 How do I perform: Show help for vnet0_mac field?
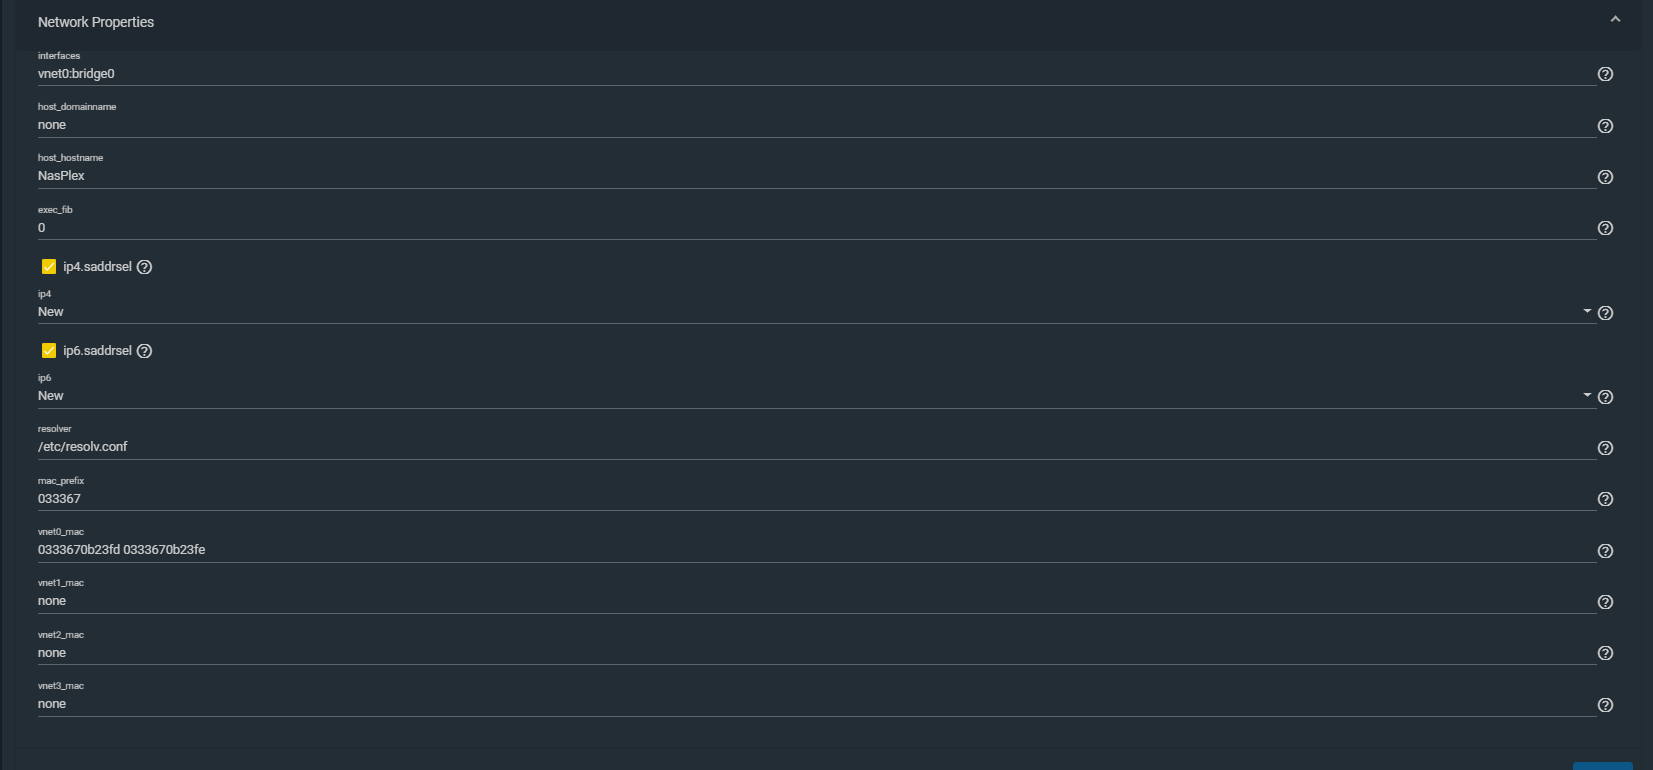click(1605, 551)
